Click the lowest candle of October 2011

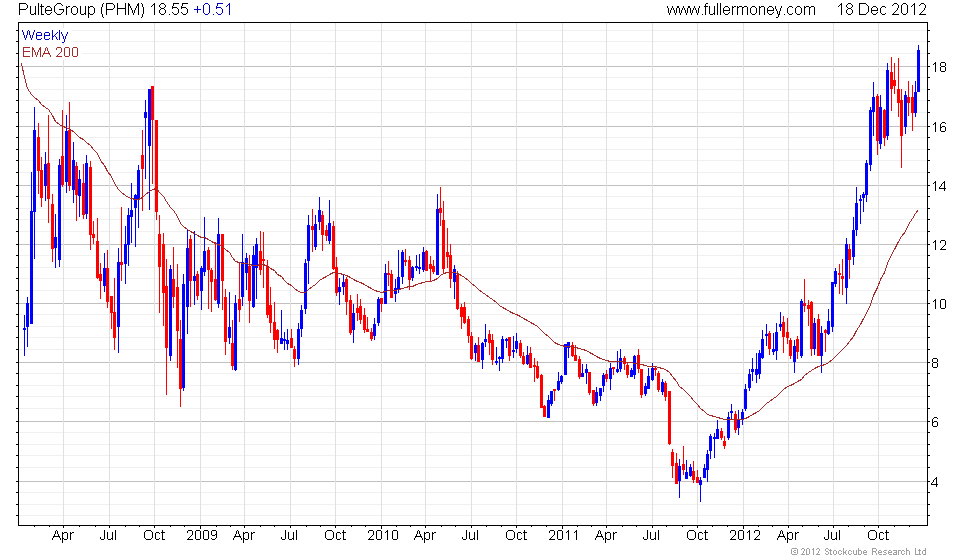click(x=701, y=490)
